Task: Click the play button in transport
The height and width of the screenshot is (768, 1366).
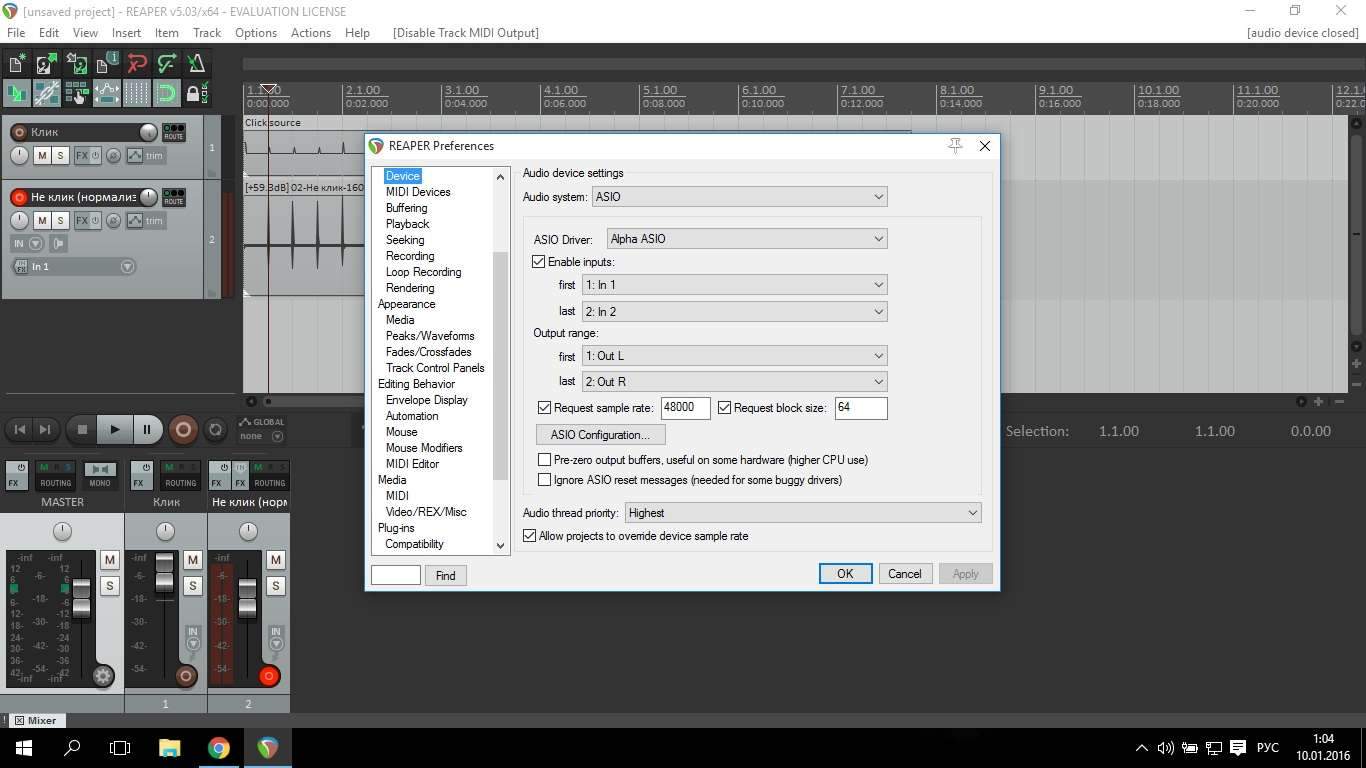Action: click(x=114, y=430)
